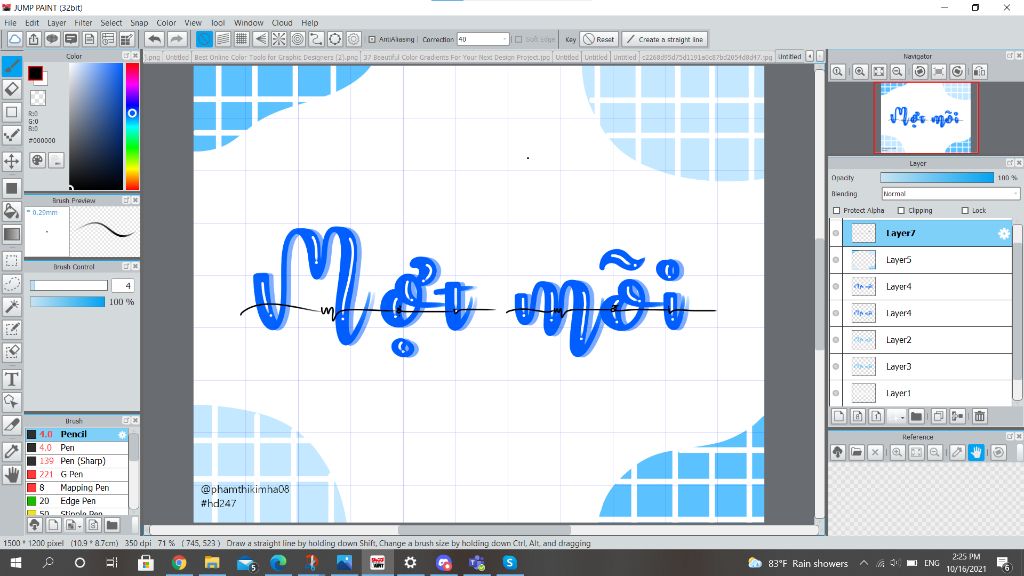
Task: Open the add special layer dropdown
Action: (897, 416)
